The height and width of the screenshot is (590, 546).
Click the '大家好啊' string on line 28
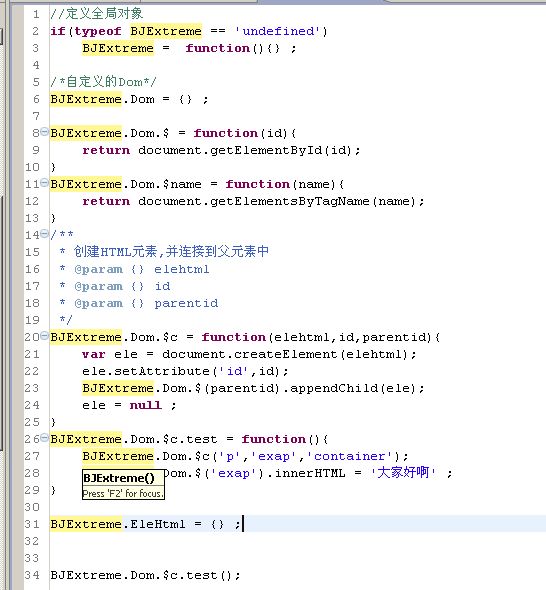pos(403,472)
